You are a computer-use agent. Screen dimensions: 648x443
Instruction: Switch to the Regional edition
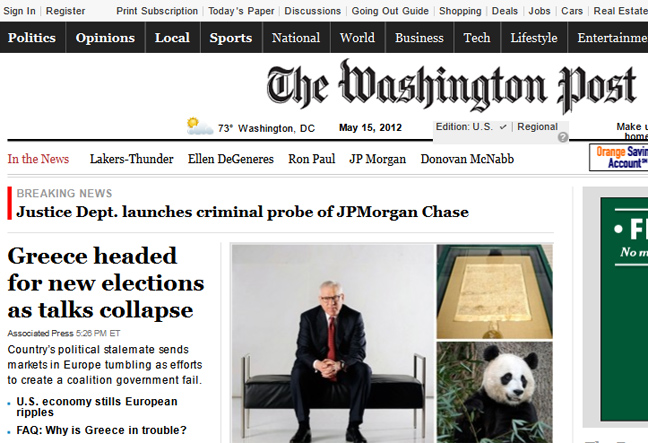click(x=537, y=127)
